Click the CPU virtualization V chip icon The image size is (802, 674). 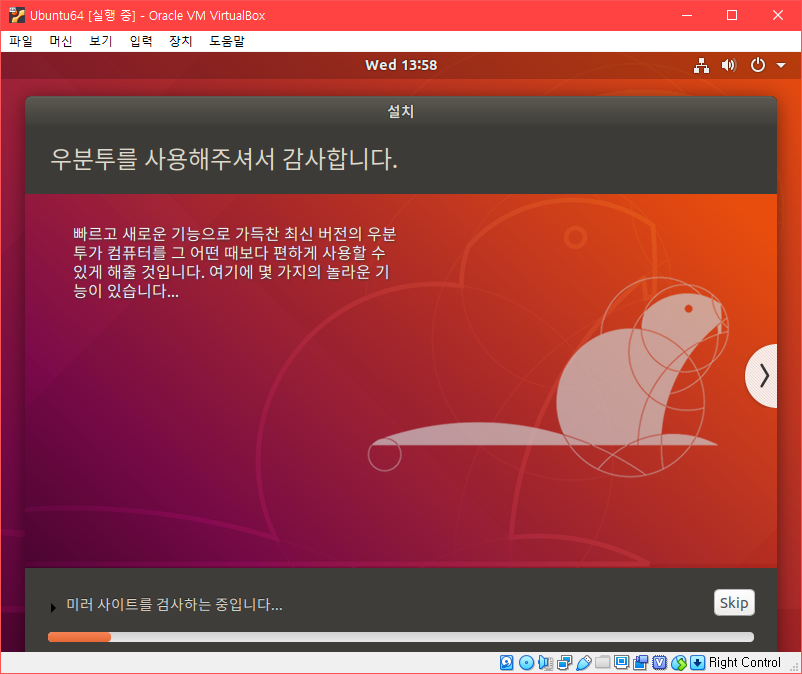(660, 662)
